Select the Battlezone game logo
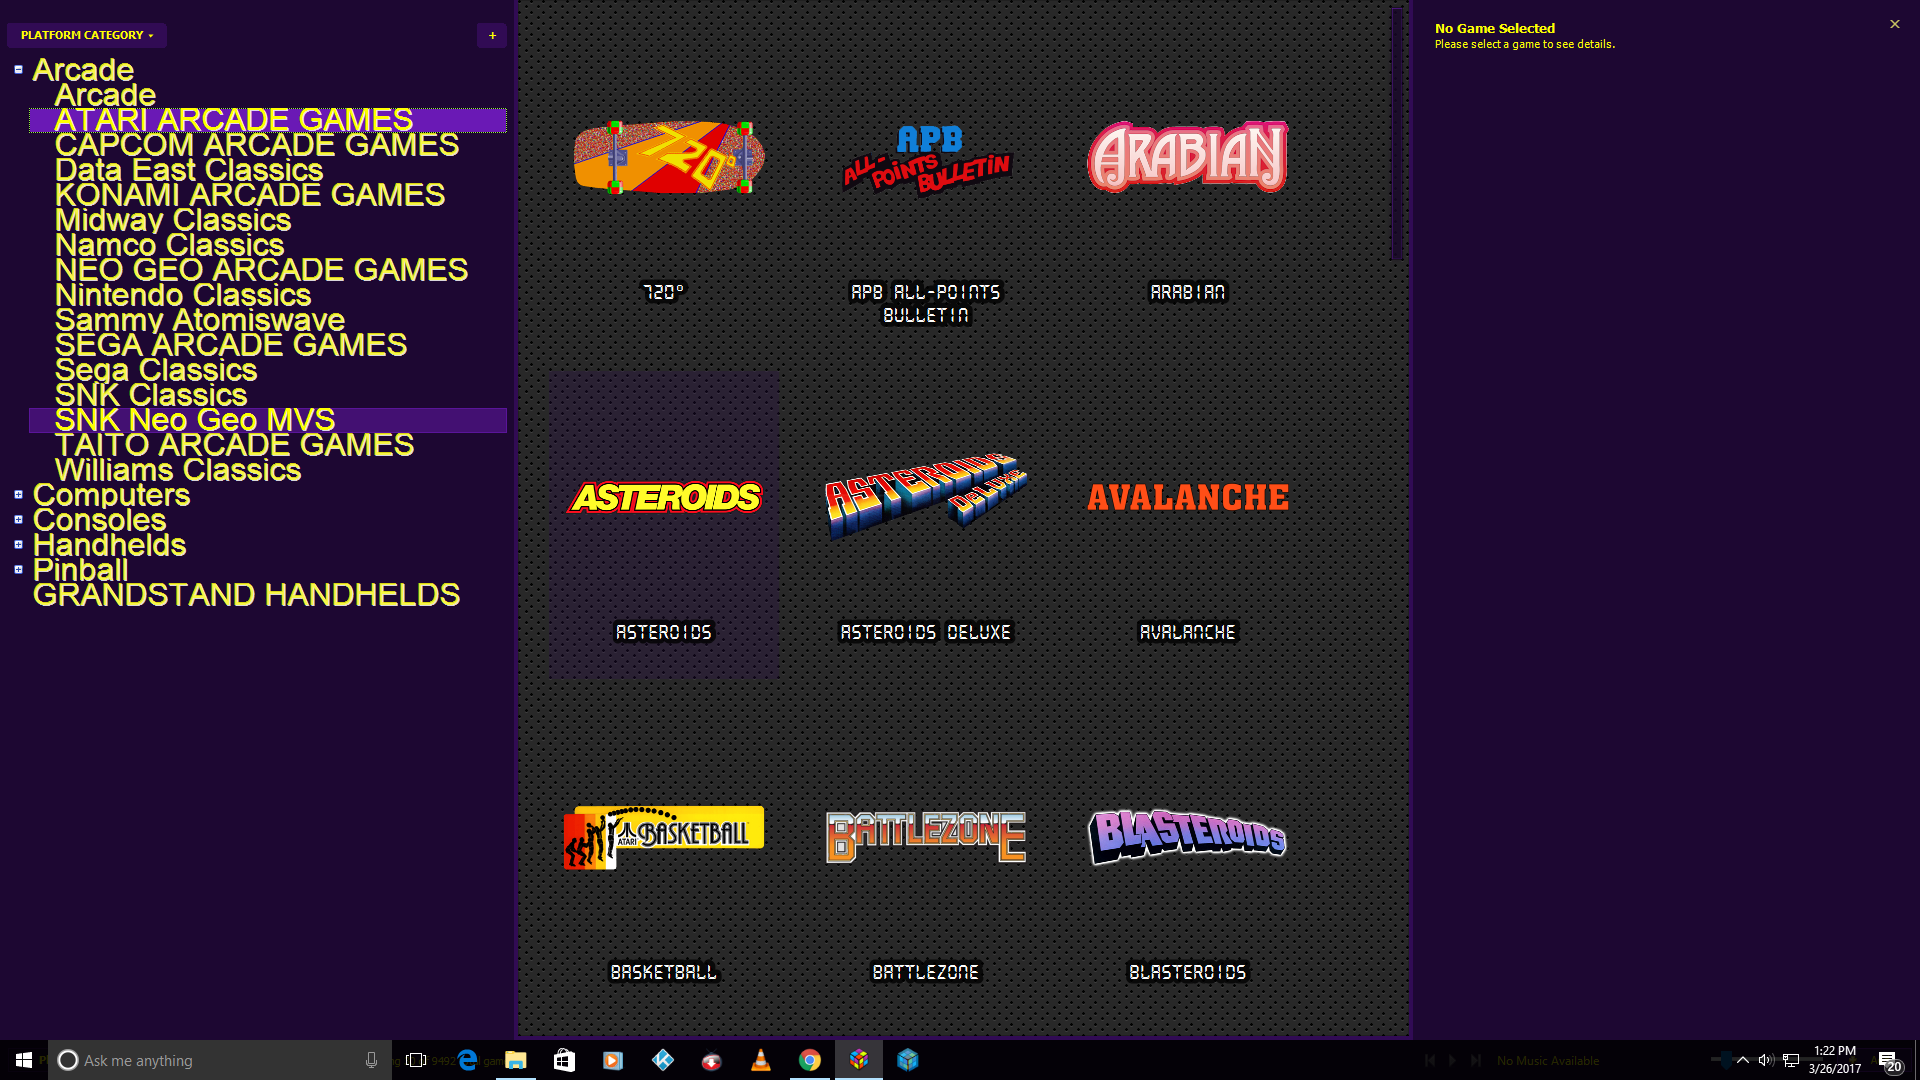Image resolution: width=1920 pixels, height=1080 pixels. pyautogui.click(x=926, y=837)
